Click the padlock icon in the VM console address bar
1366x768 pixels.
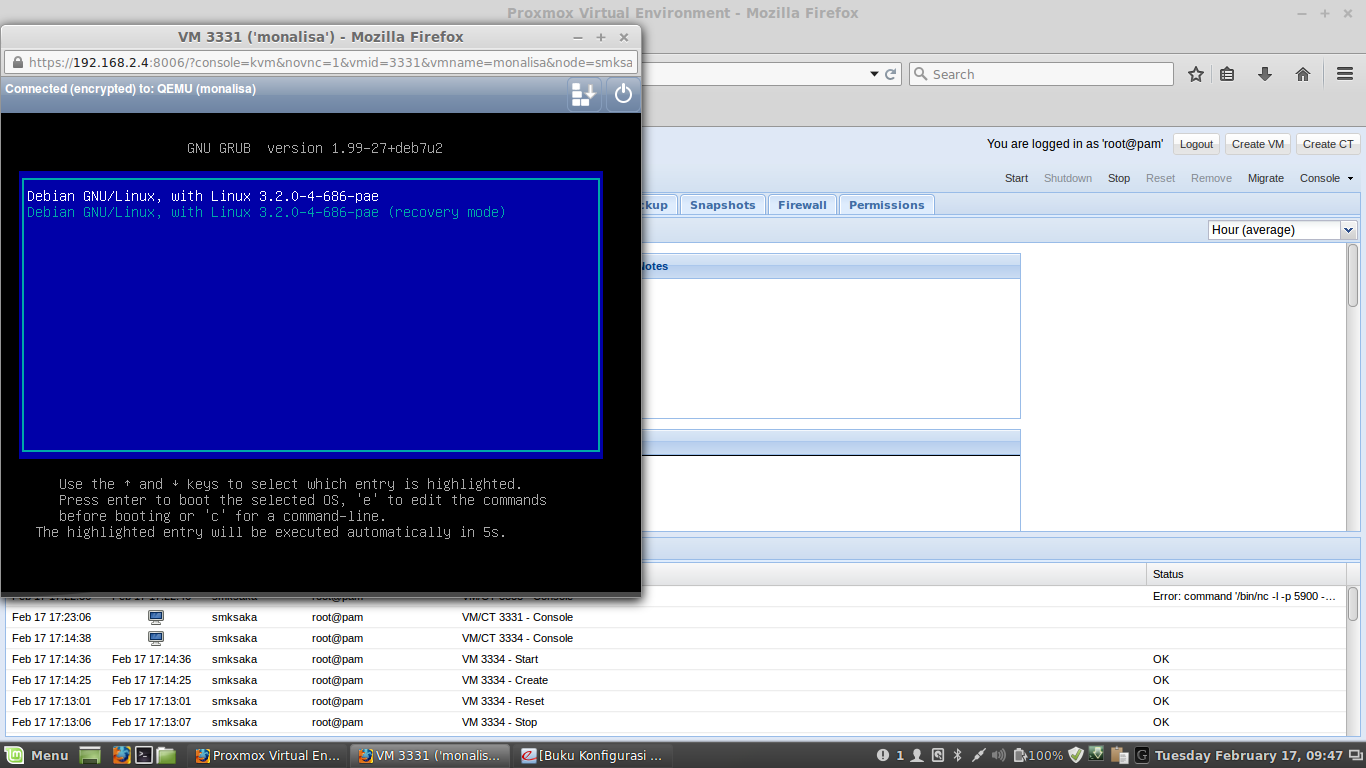click(x=18, y=62)
